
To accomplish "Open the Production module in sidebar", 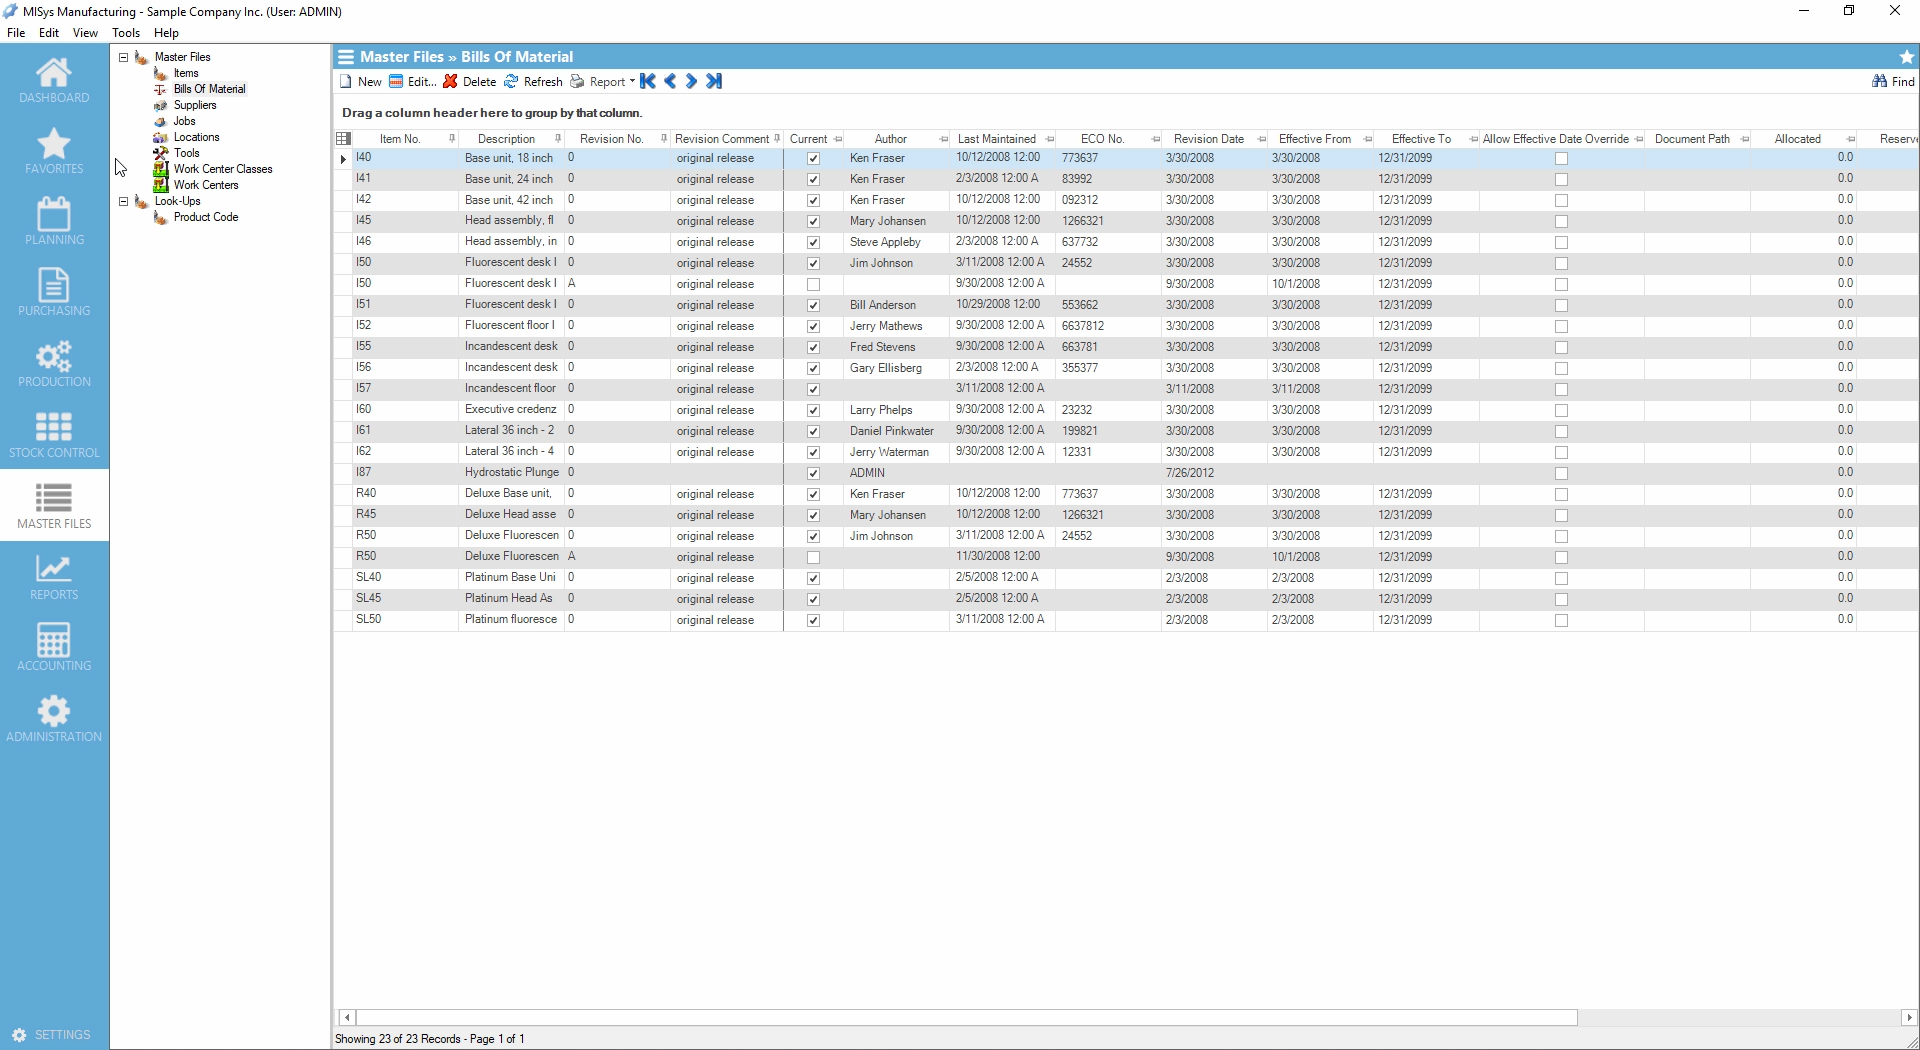I will 54,364.
